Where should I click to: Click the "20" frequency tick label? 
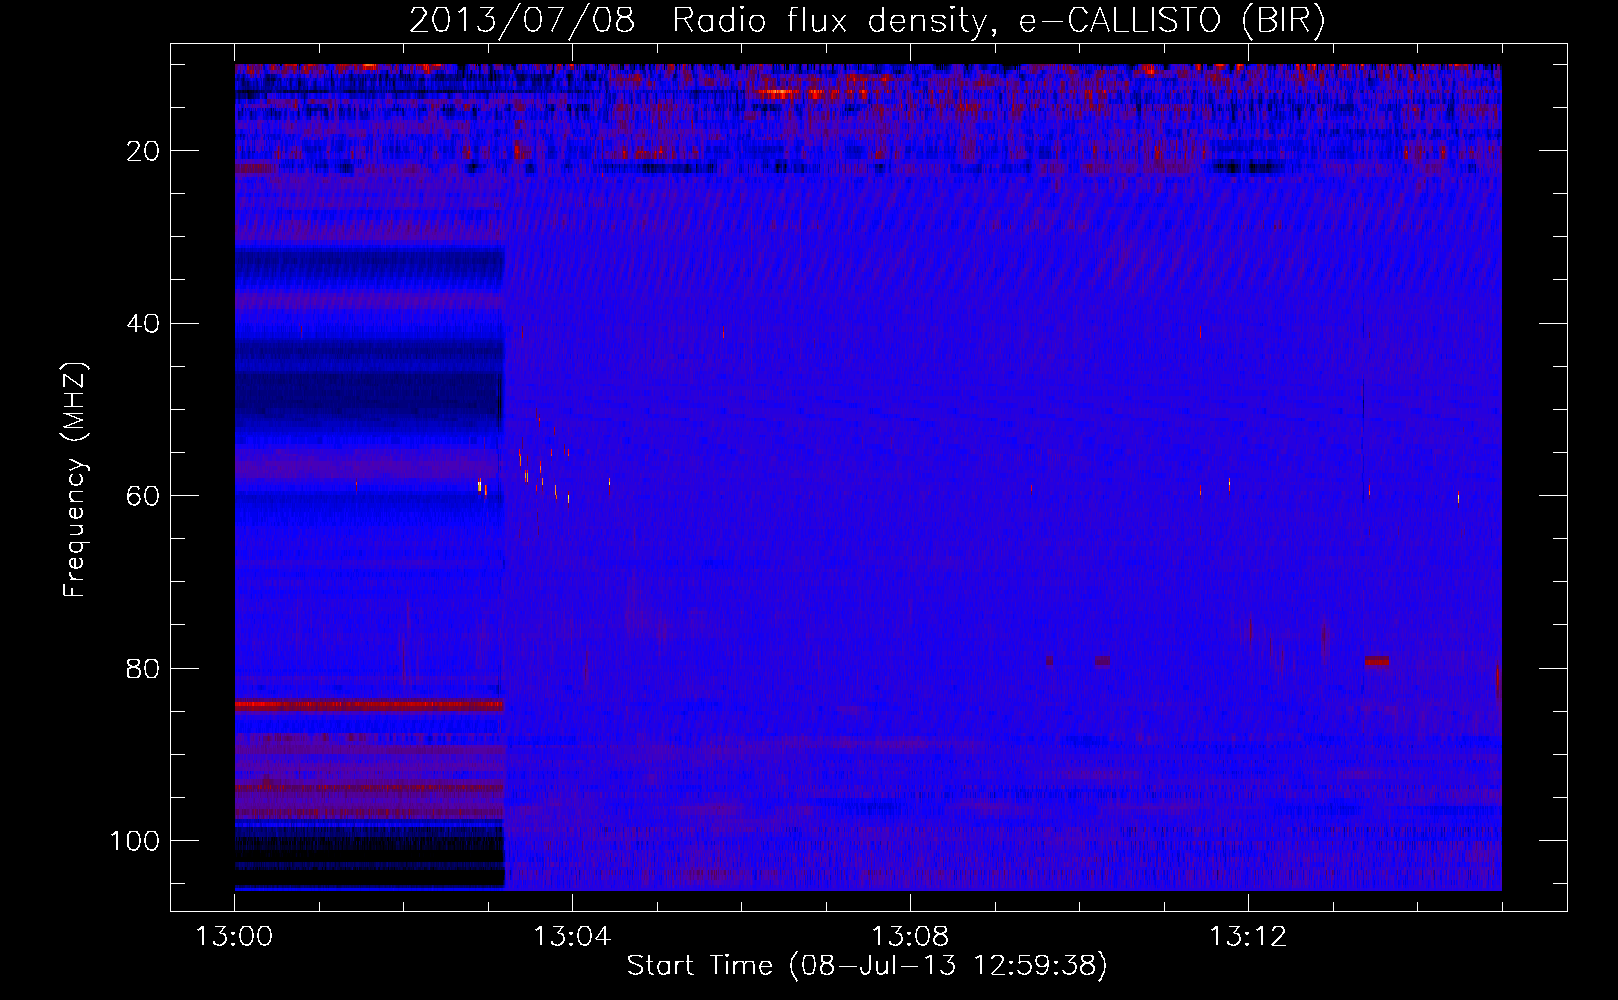click(x=144, y=151)
